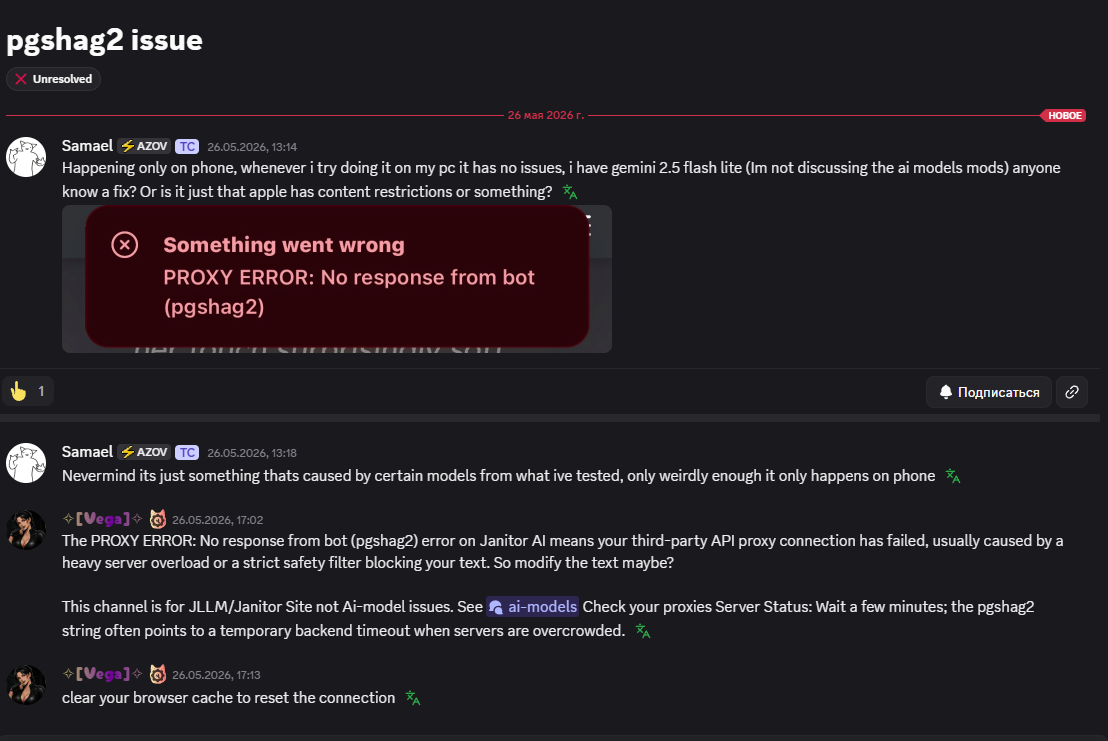Click the Samael username on 13:18 message
This screenshot has height=741, width=1108.
coord(87,452)
